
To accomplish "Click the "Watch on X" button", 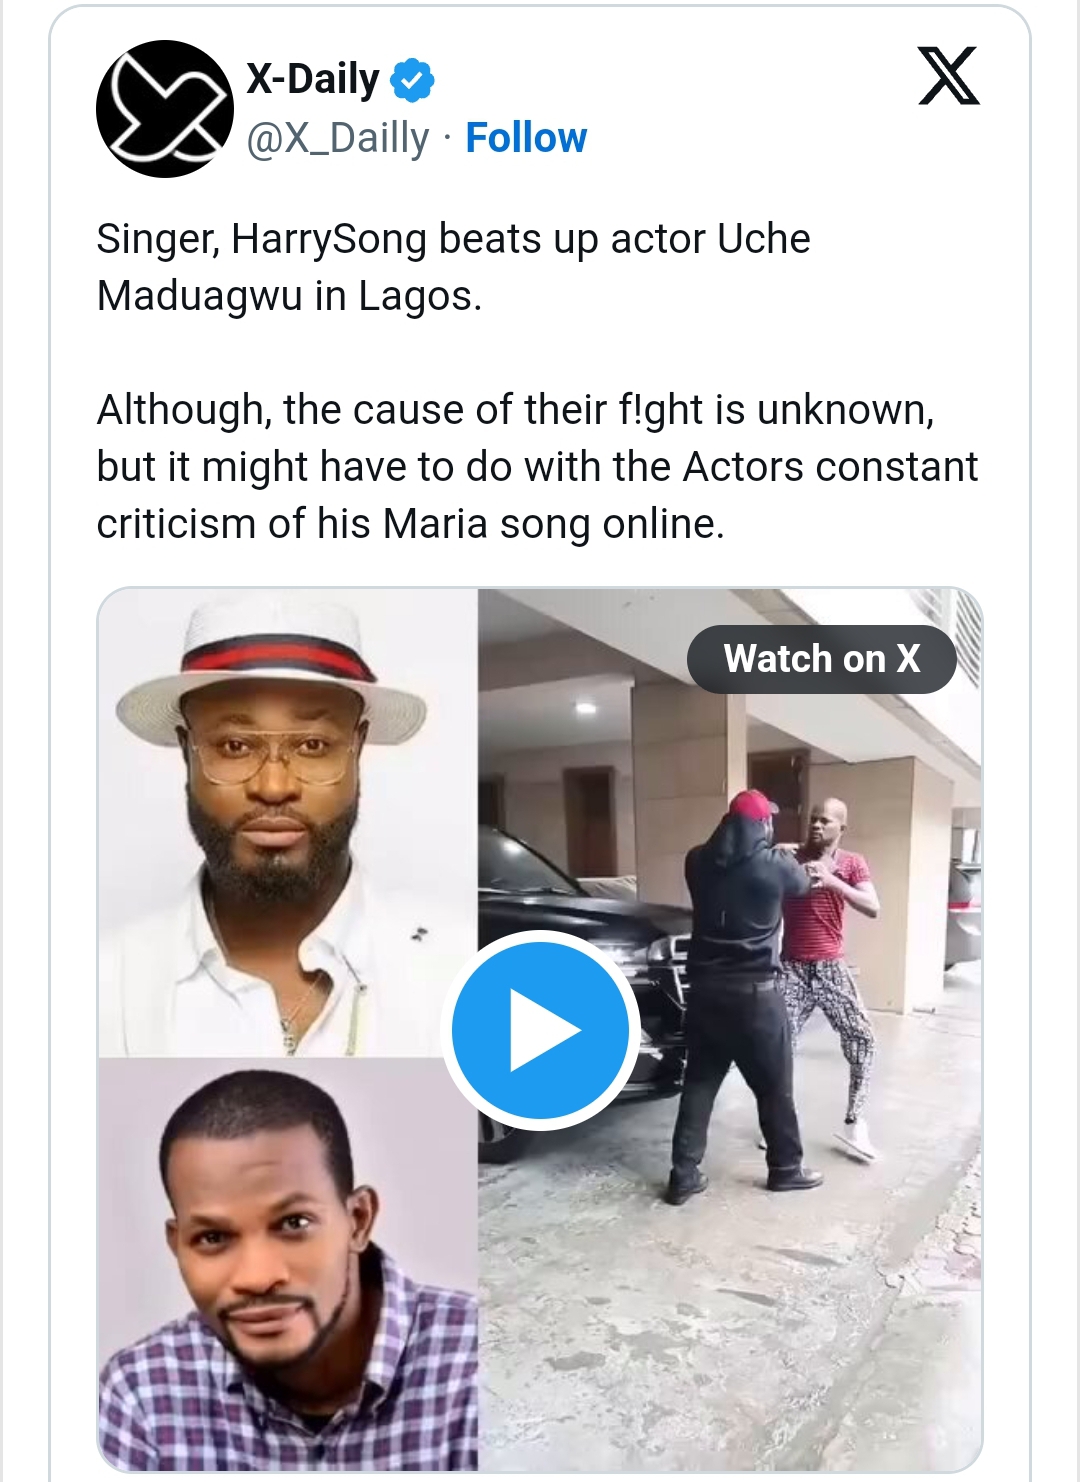I will pyautogui.click(x=821, y=659).
